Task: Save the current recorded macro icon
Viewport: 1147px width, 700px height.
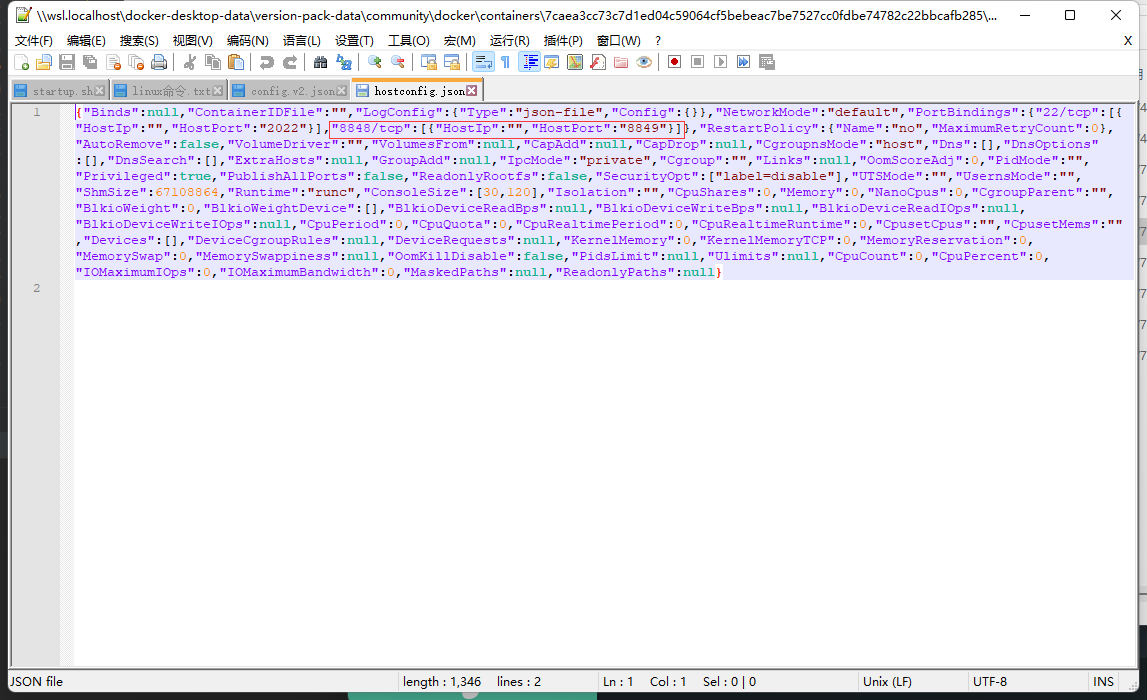Action: click(x=767, y=62)
